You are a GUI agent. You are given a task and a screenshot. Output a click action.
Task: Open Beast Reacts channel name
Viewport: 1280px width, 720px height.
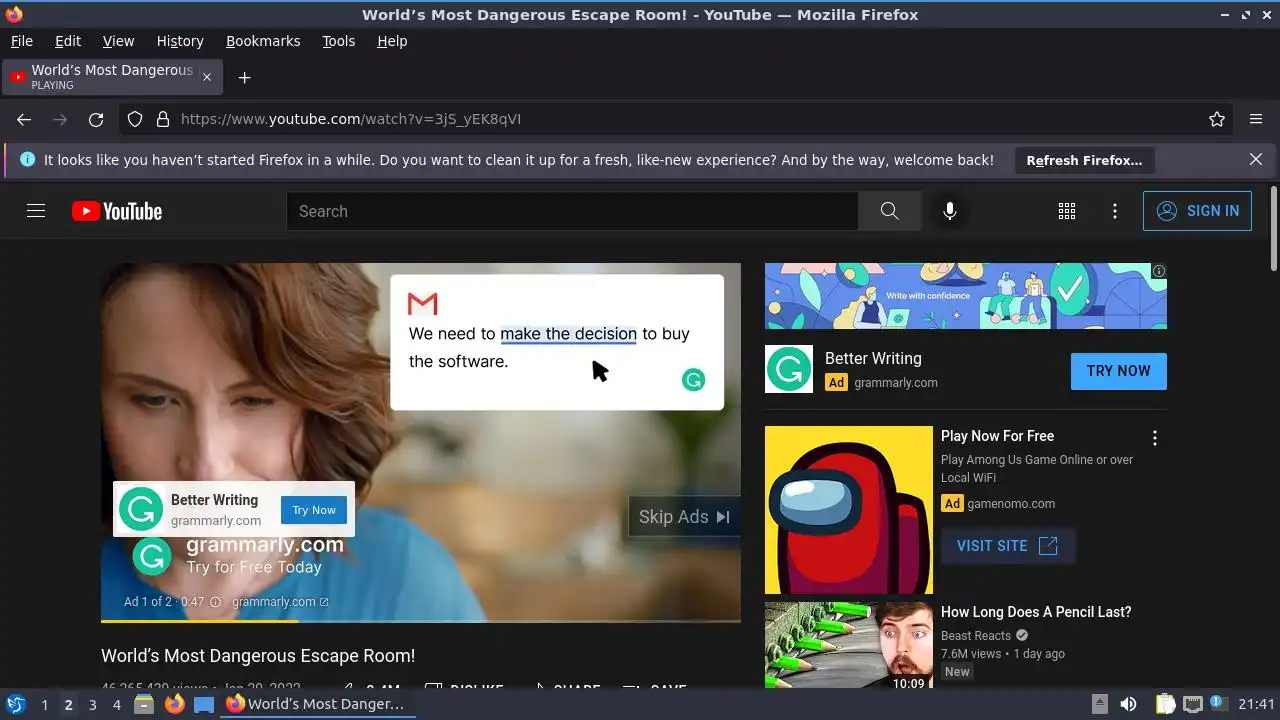[976, 636]
